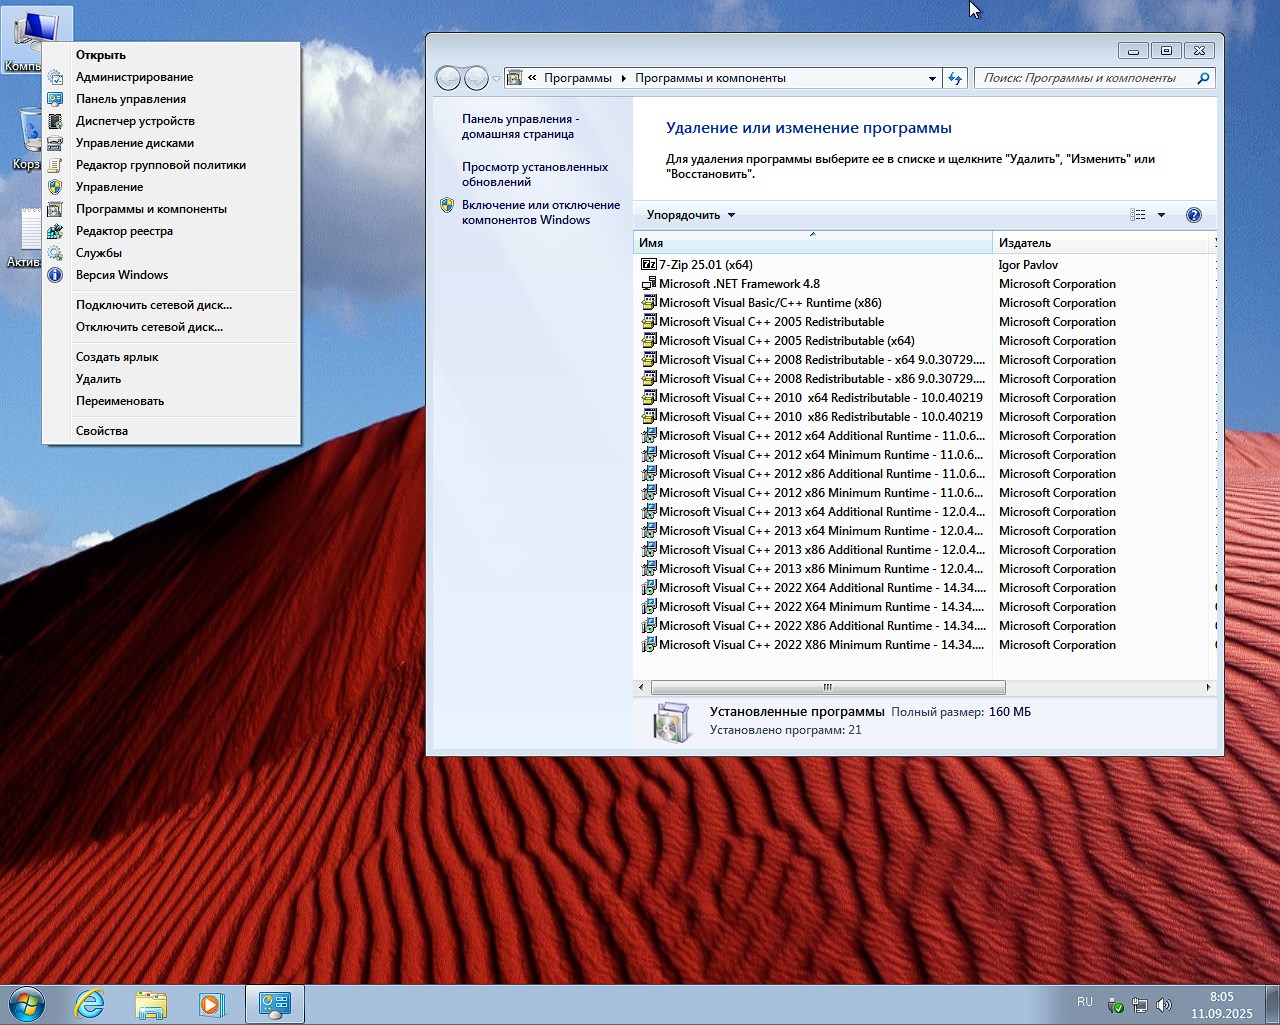The height and width of the screenshot is (1025, 1280).
Task: Expand the recent pages dropdown arrow
Action: point(496,78)
